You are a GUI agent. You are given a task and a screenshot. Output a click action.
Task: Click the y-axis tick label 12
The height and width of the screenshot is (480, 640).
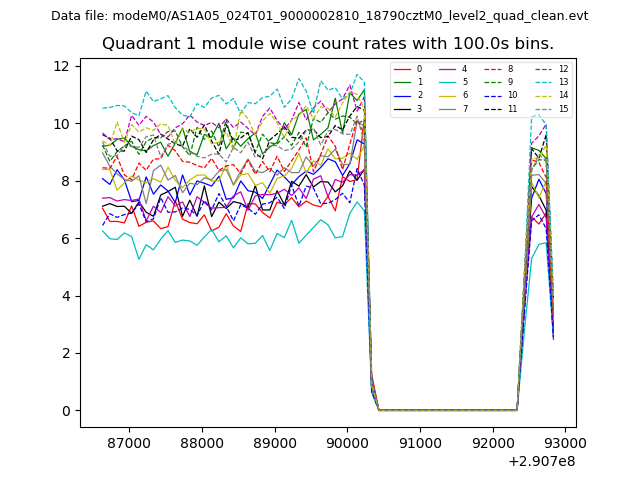61,66
